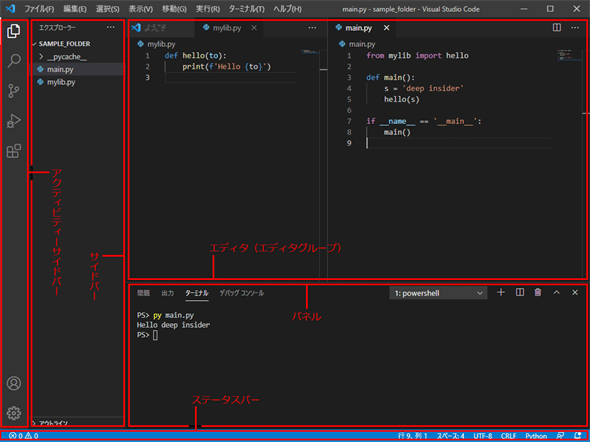Open the Manage gear settings icon
590x442 pixels.
click(x=14, y=413)
